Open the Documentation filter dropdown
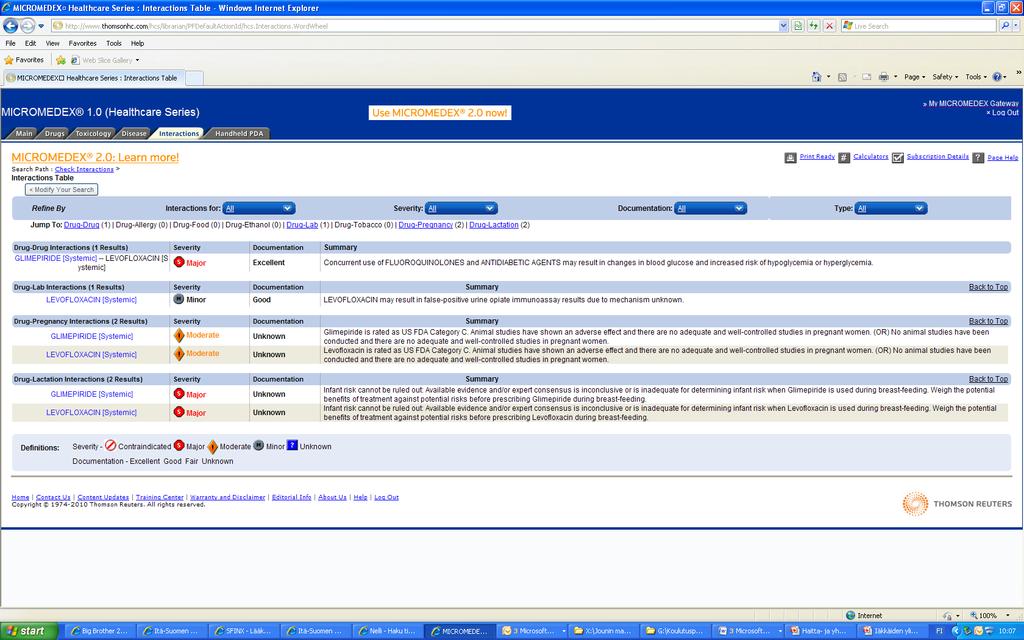 click(711, 208)
